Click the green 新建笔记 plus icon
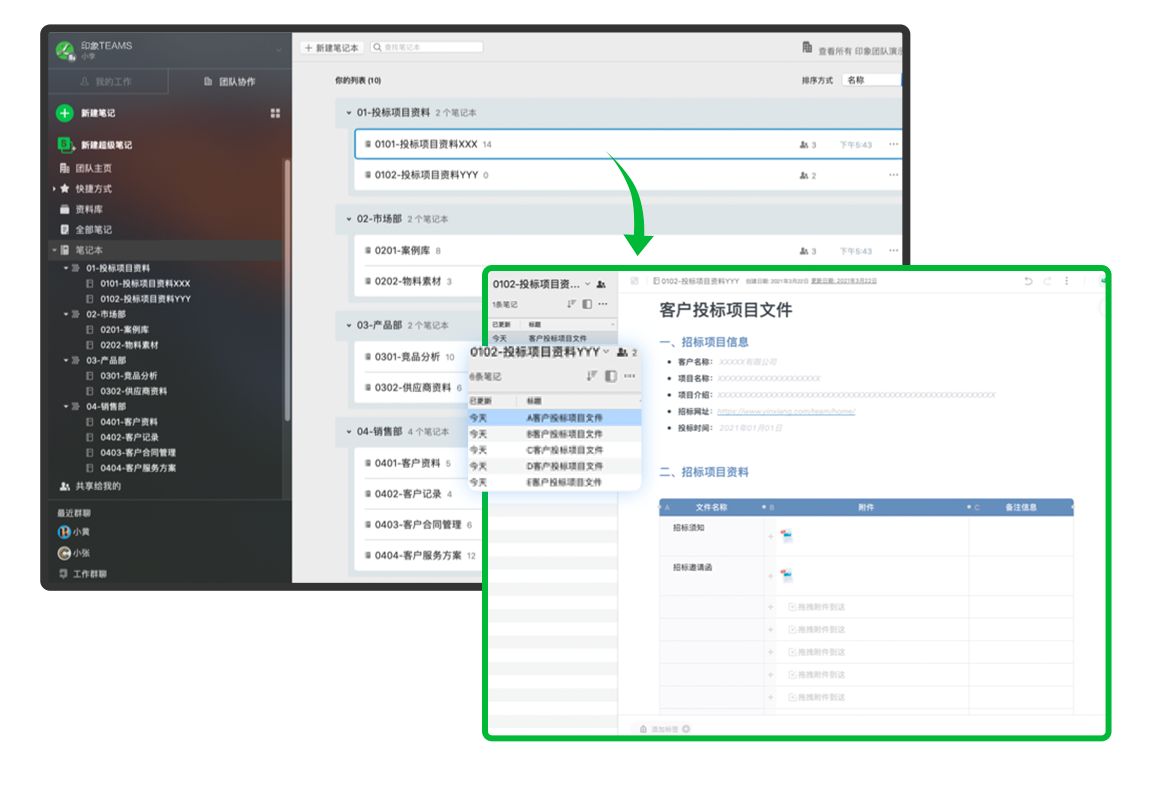Screen dimensions: 1160x788 coord(65,113)
